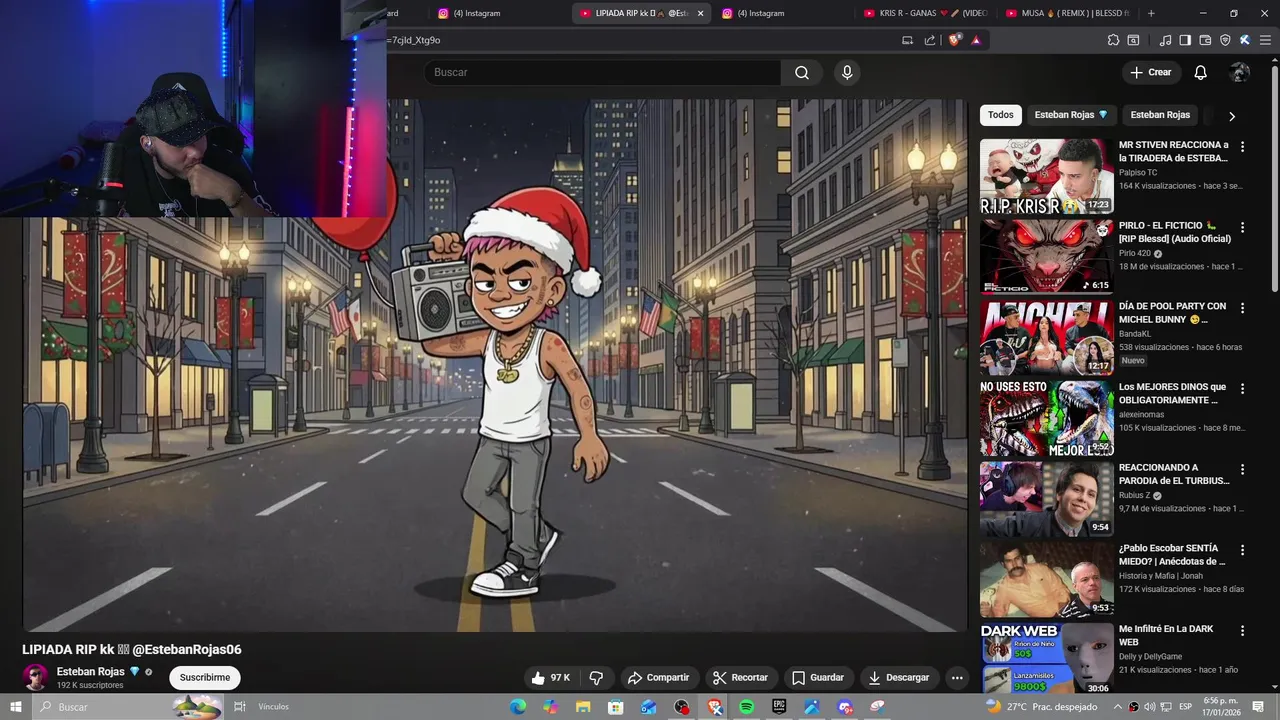Select first Esteban Rojas chip with diamond

coord(1071,115)
